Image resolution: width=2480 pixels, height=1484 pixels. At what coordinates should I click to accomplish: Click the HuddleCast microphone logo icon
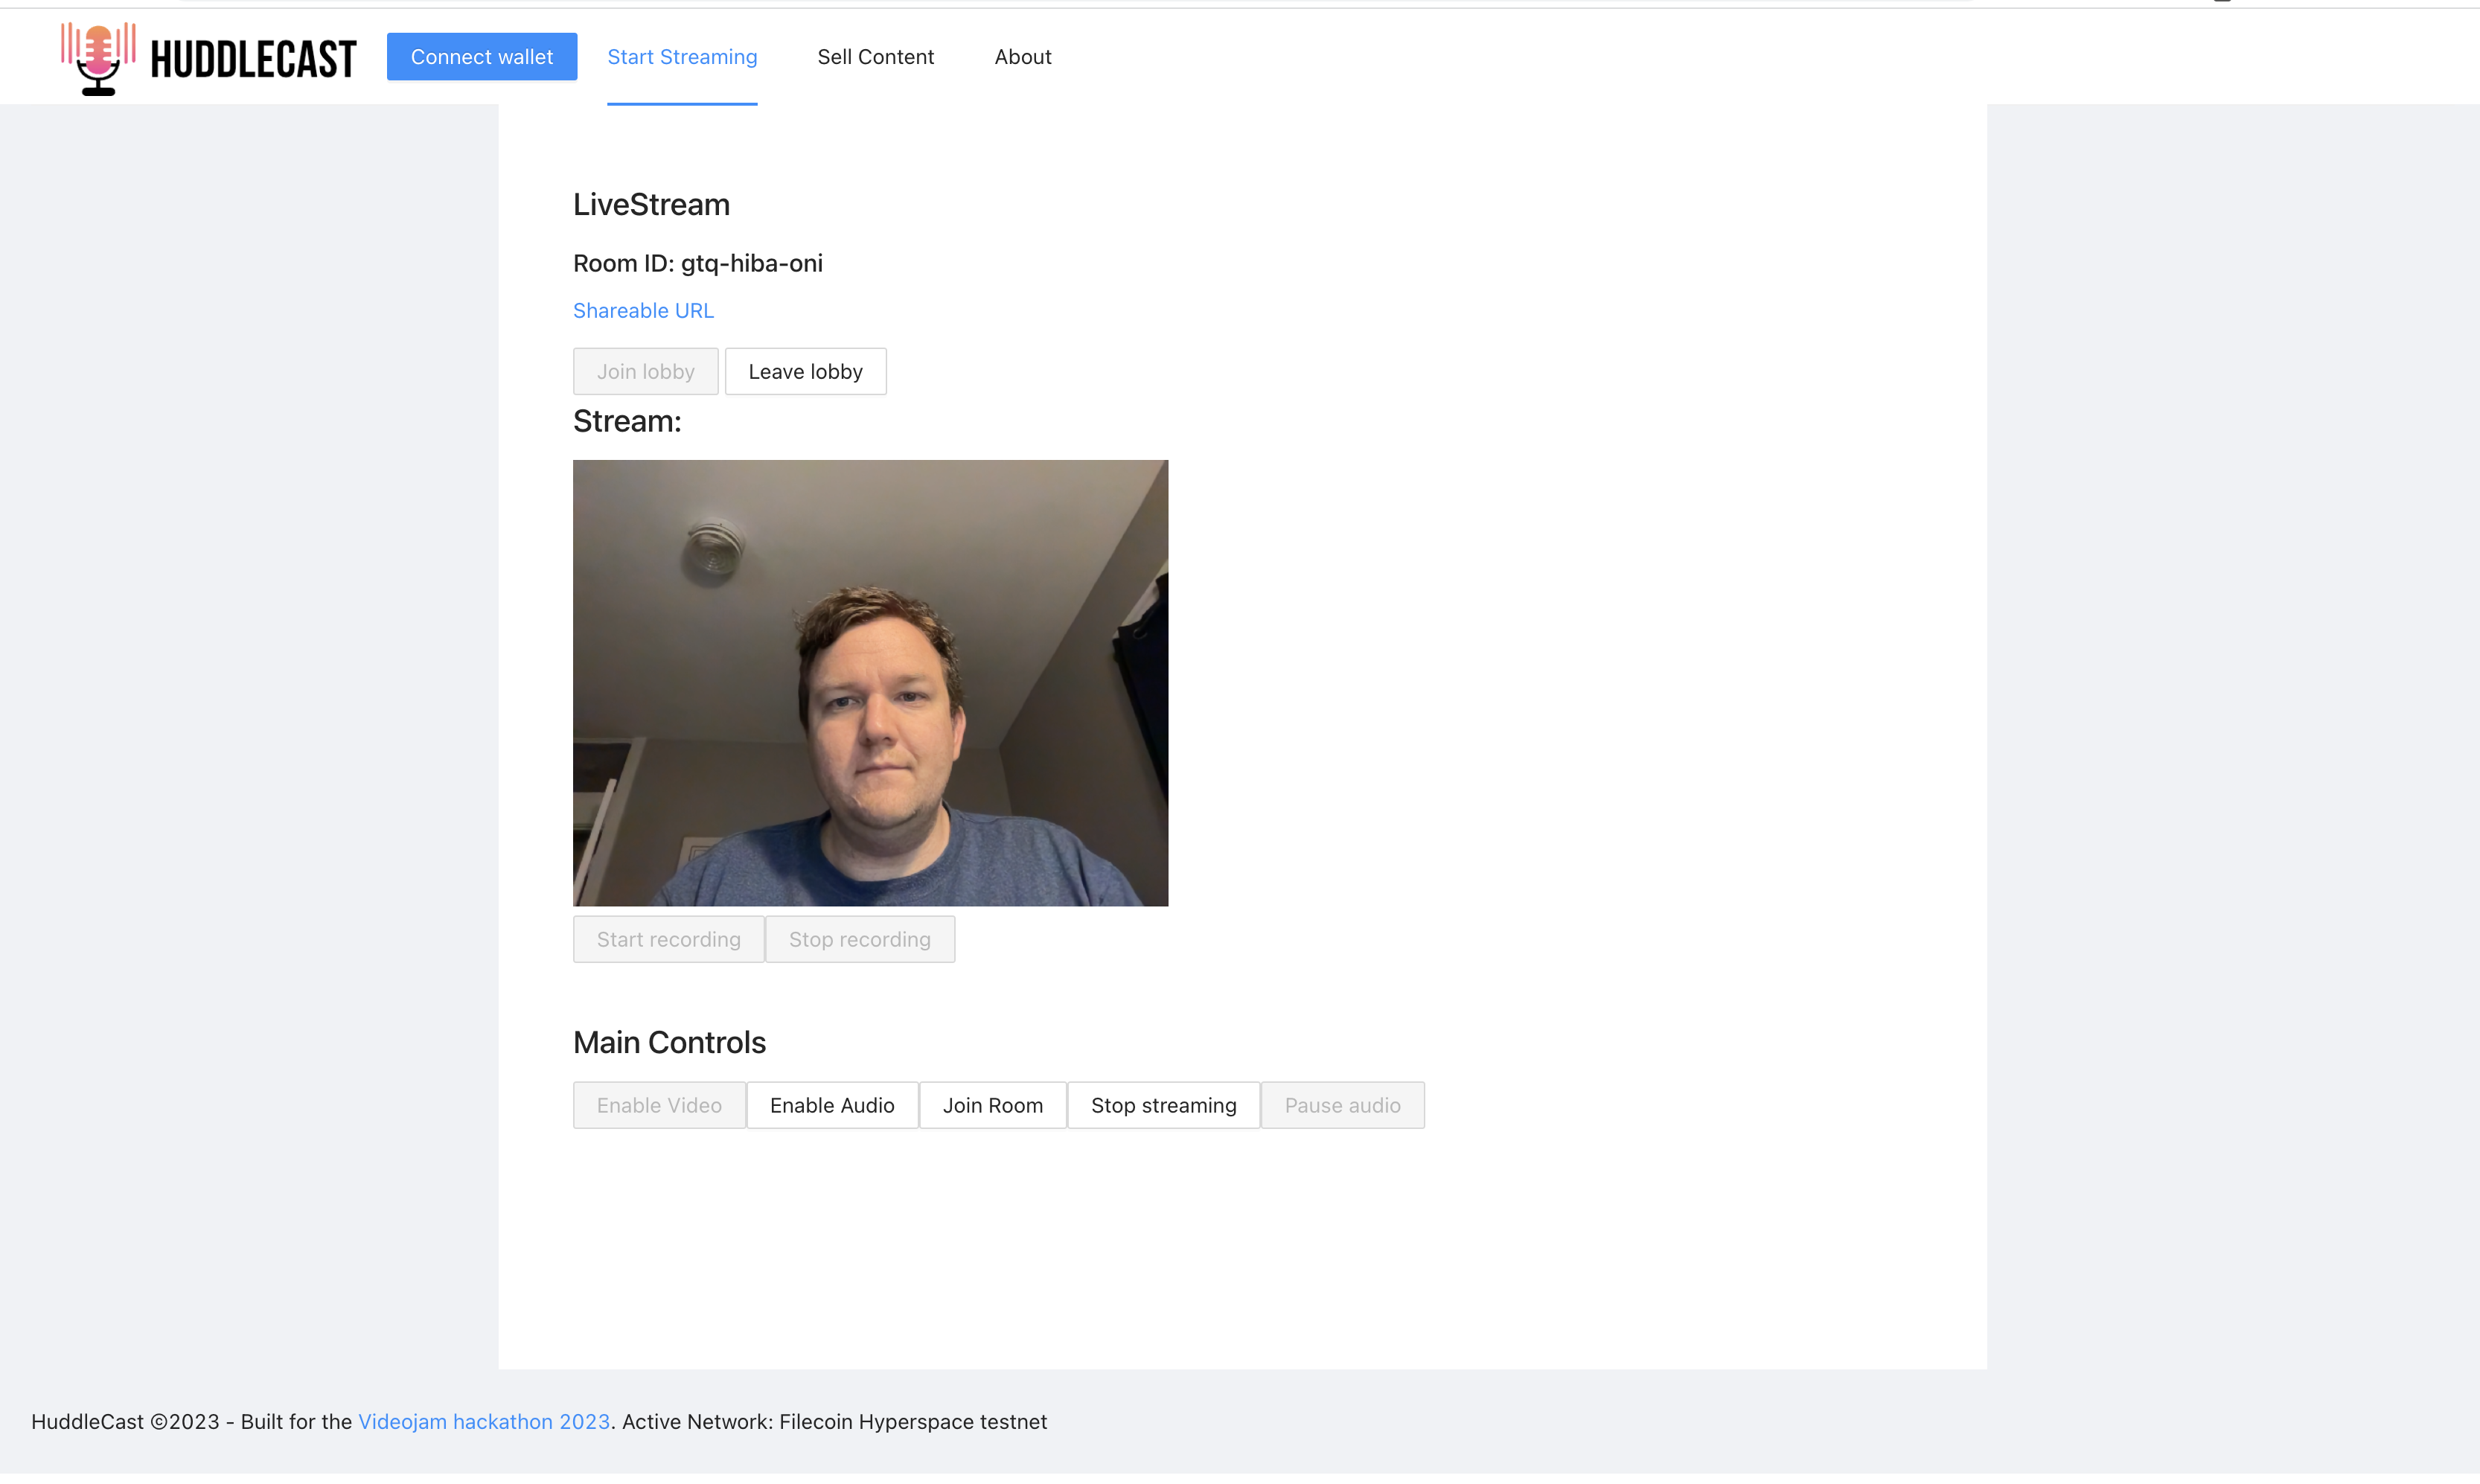click(98, 58)
